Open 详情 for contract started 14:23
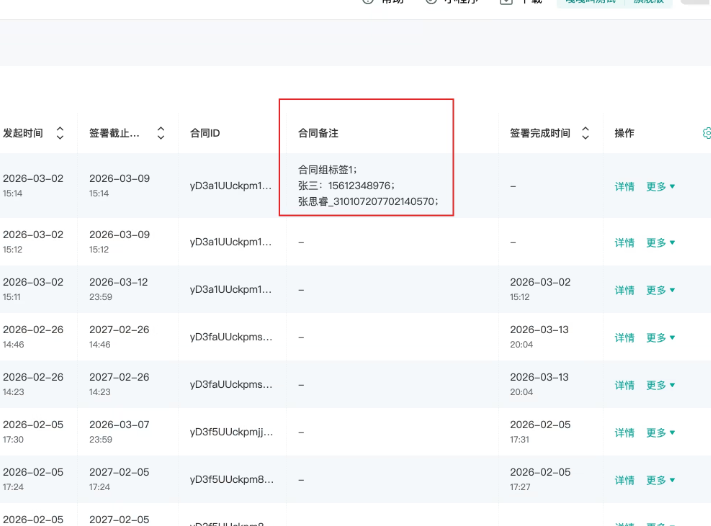Image resolution: width=711 pixels, height=526 pixels. coord(624,385)
